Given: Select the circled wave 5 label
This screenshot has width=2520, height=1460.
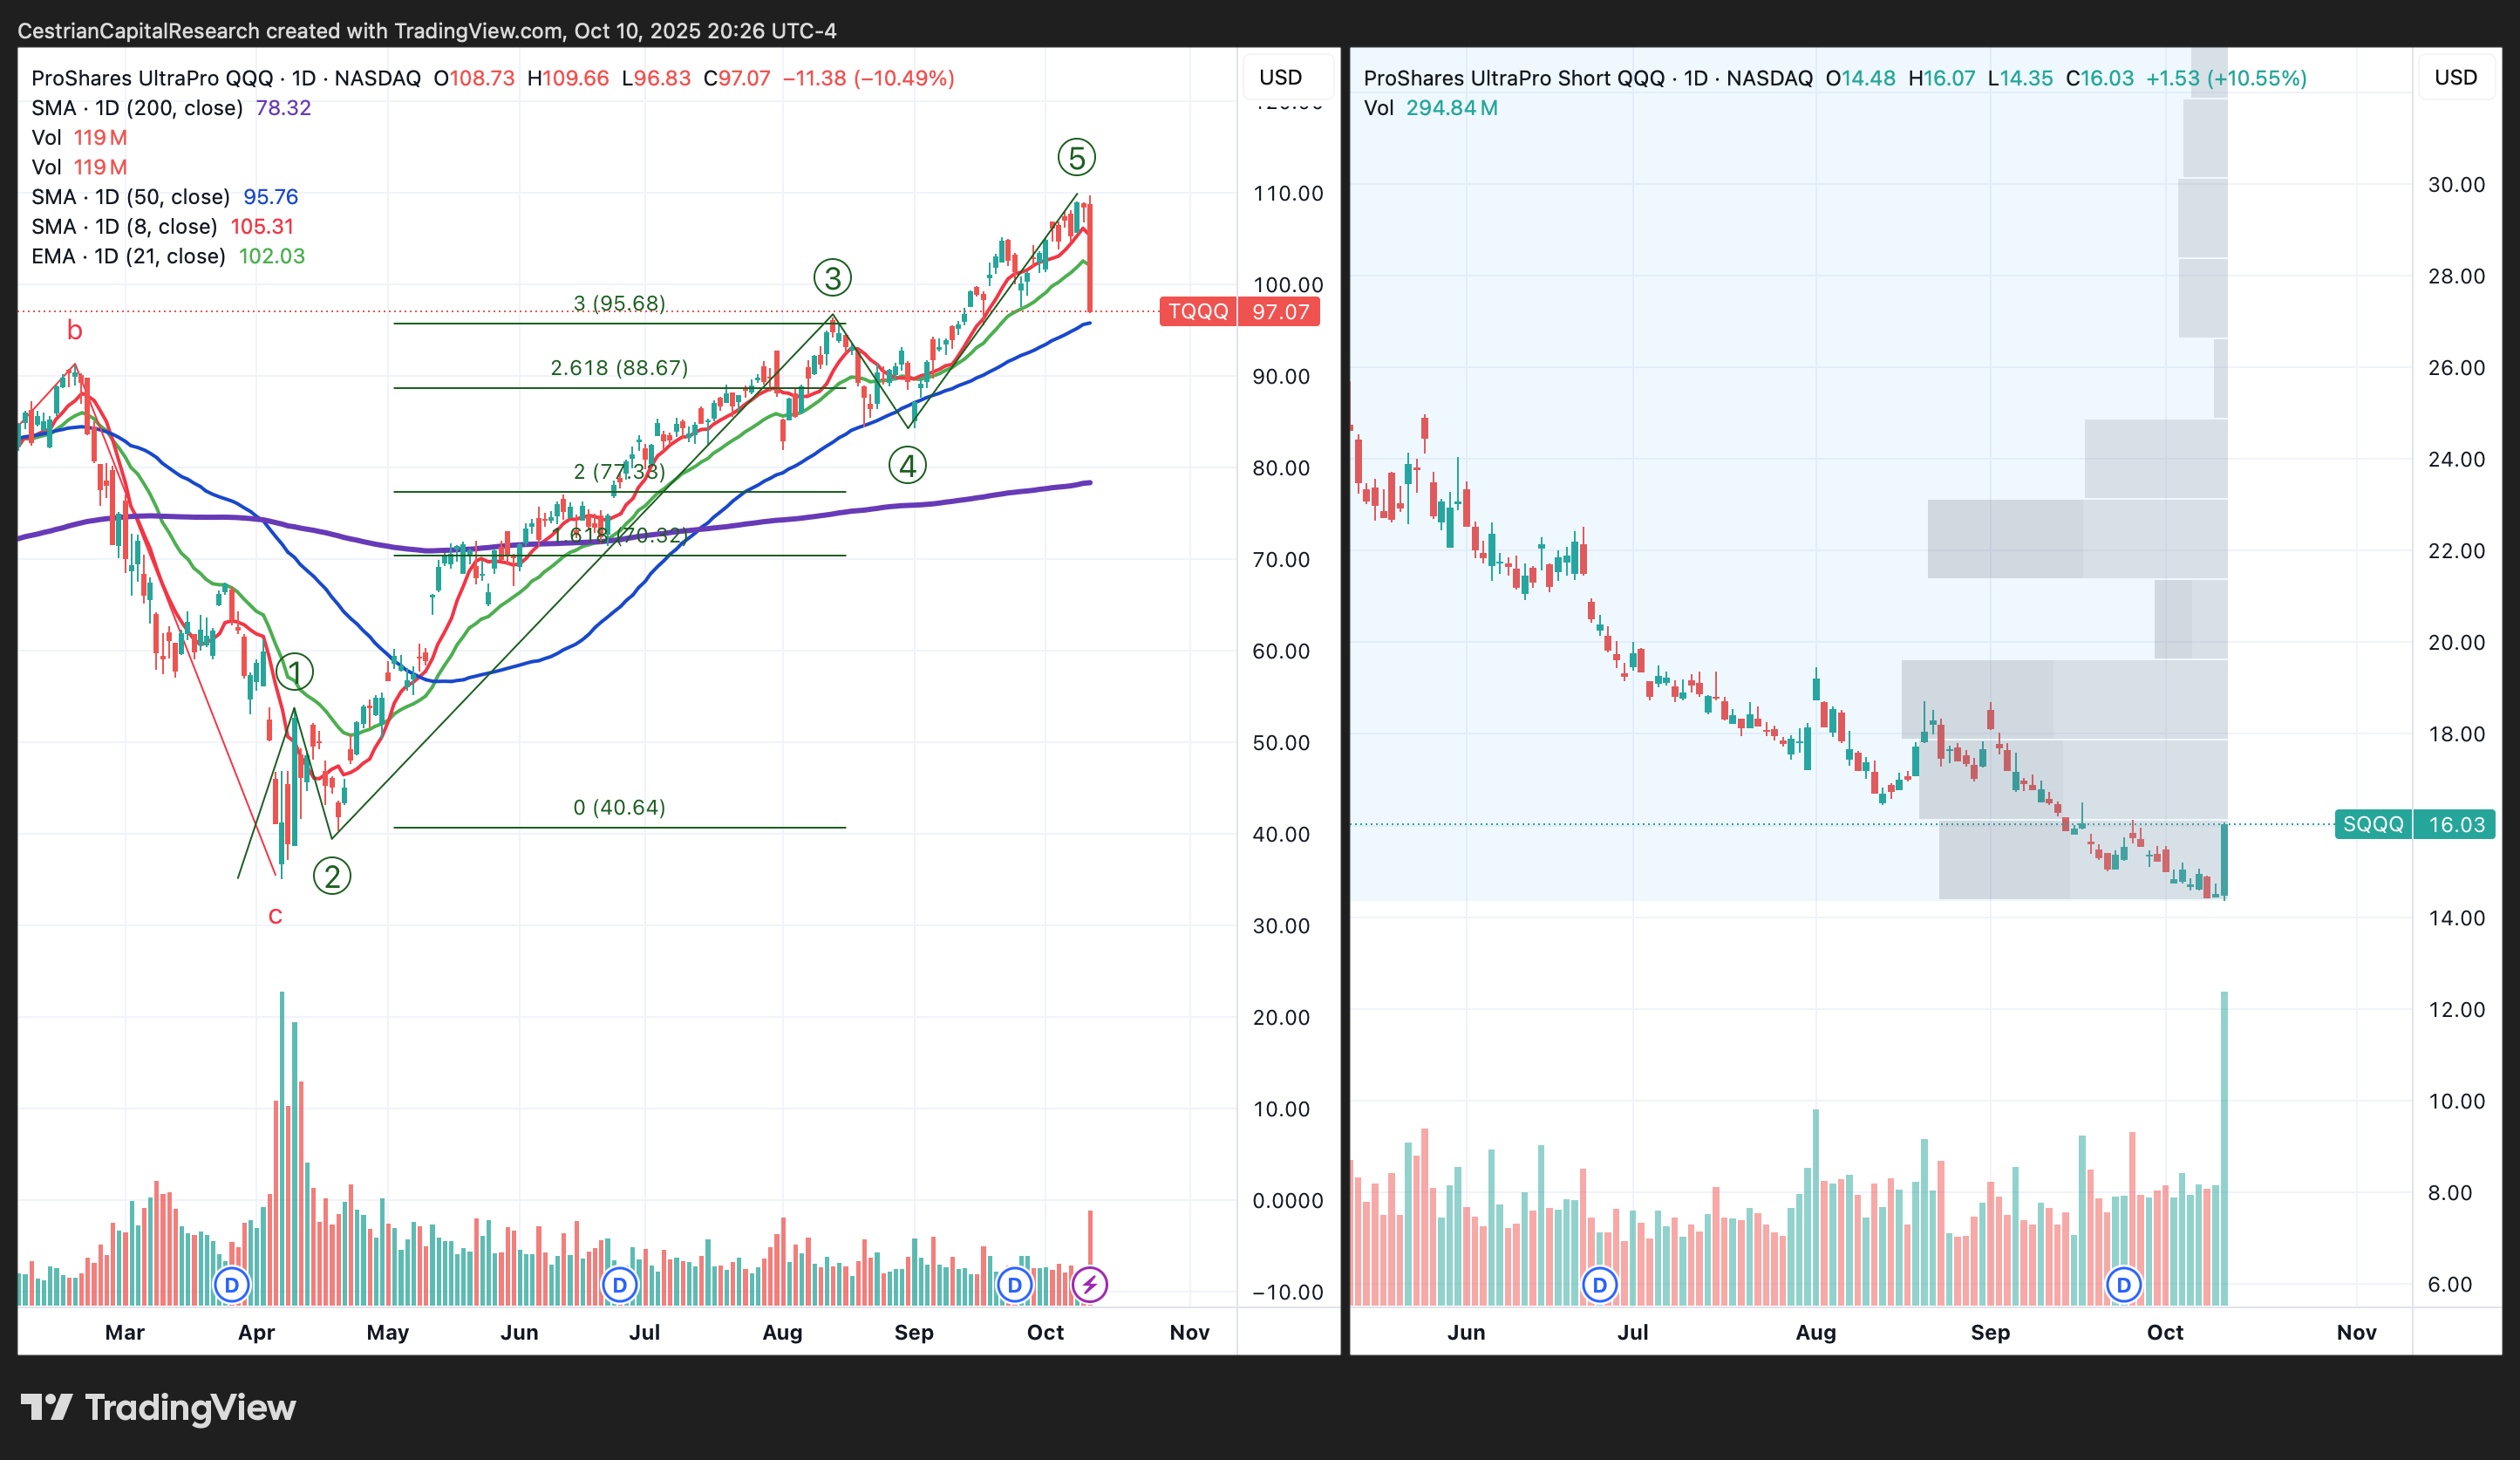Looking at the screenshot, I should pos(1076,157).
